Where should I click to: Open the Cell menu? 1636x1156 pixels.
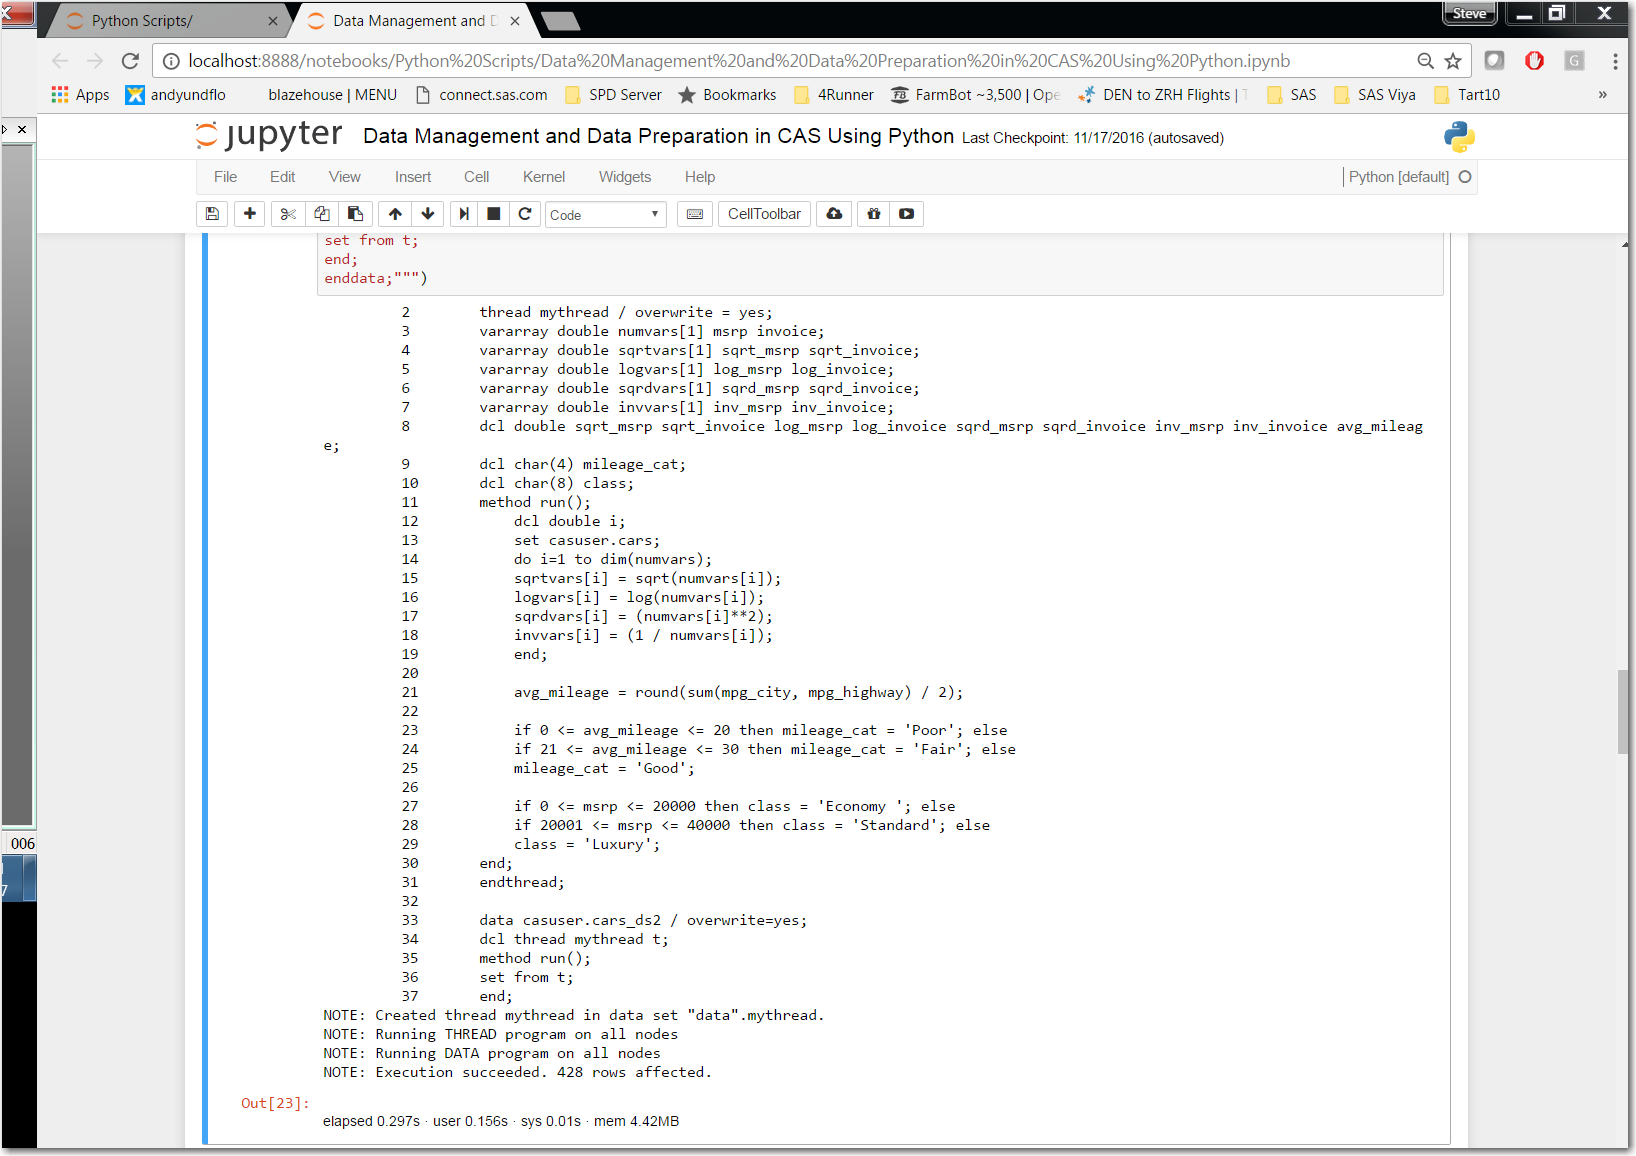476,177
